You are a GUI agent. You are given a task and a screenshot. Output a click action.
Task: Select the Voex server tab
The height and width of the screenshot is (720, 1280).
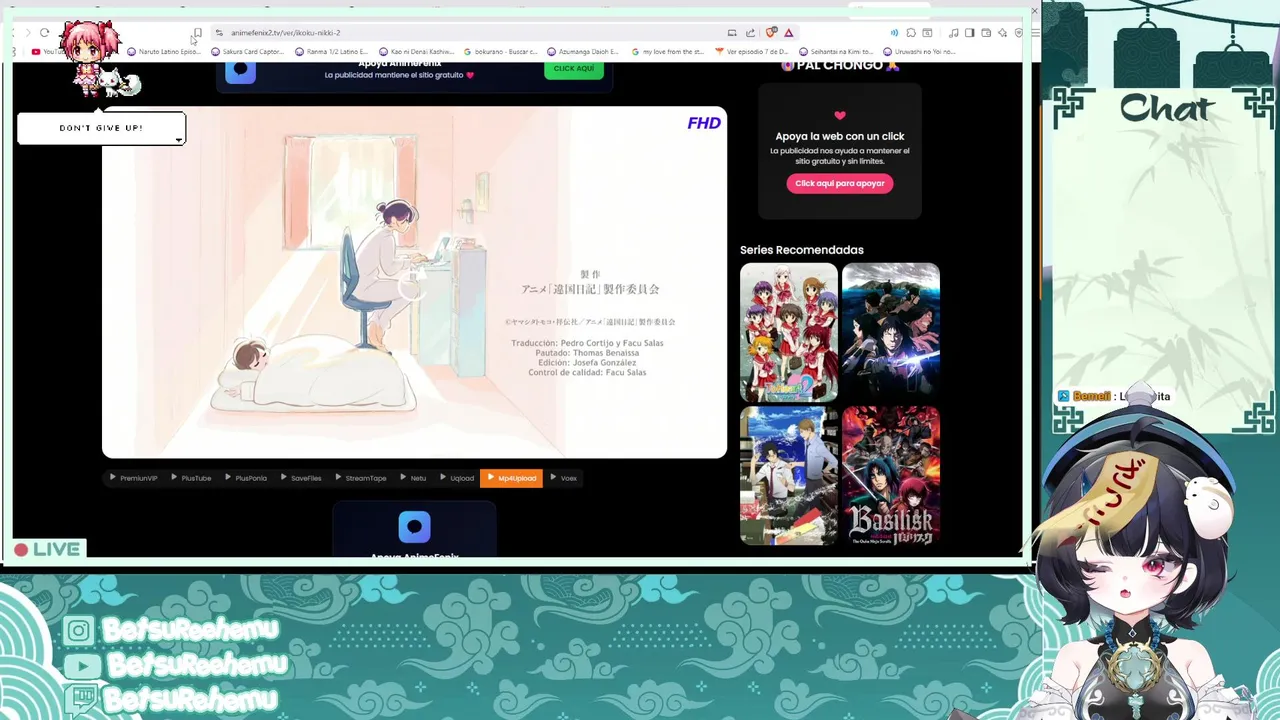click(563, 478)
